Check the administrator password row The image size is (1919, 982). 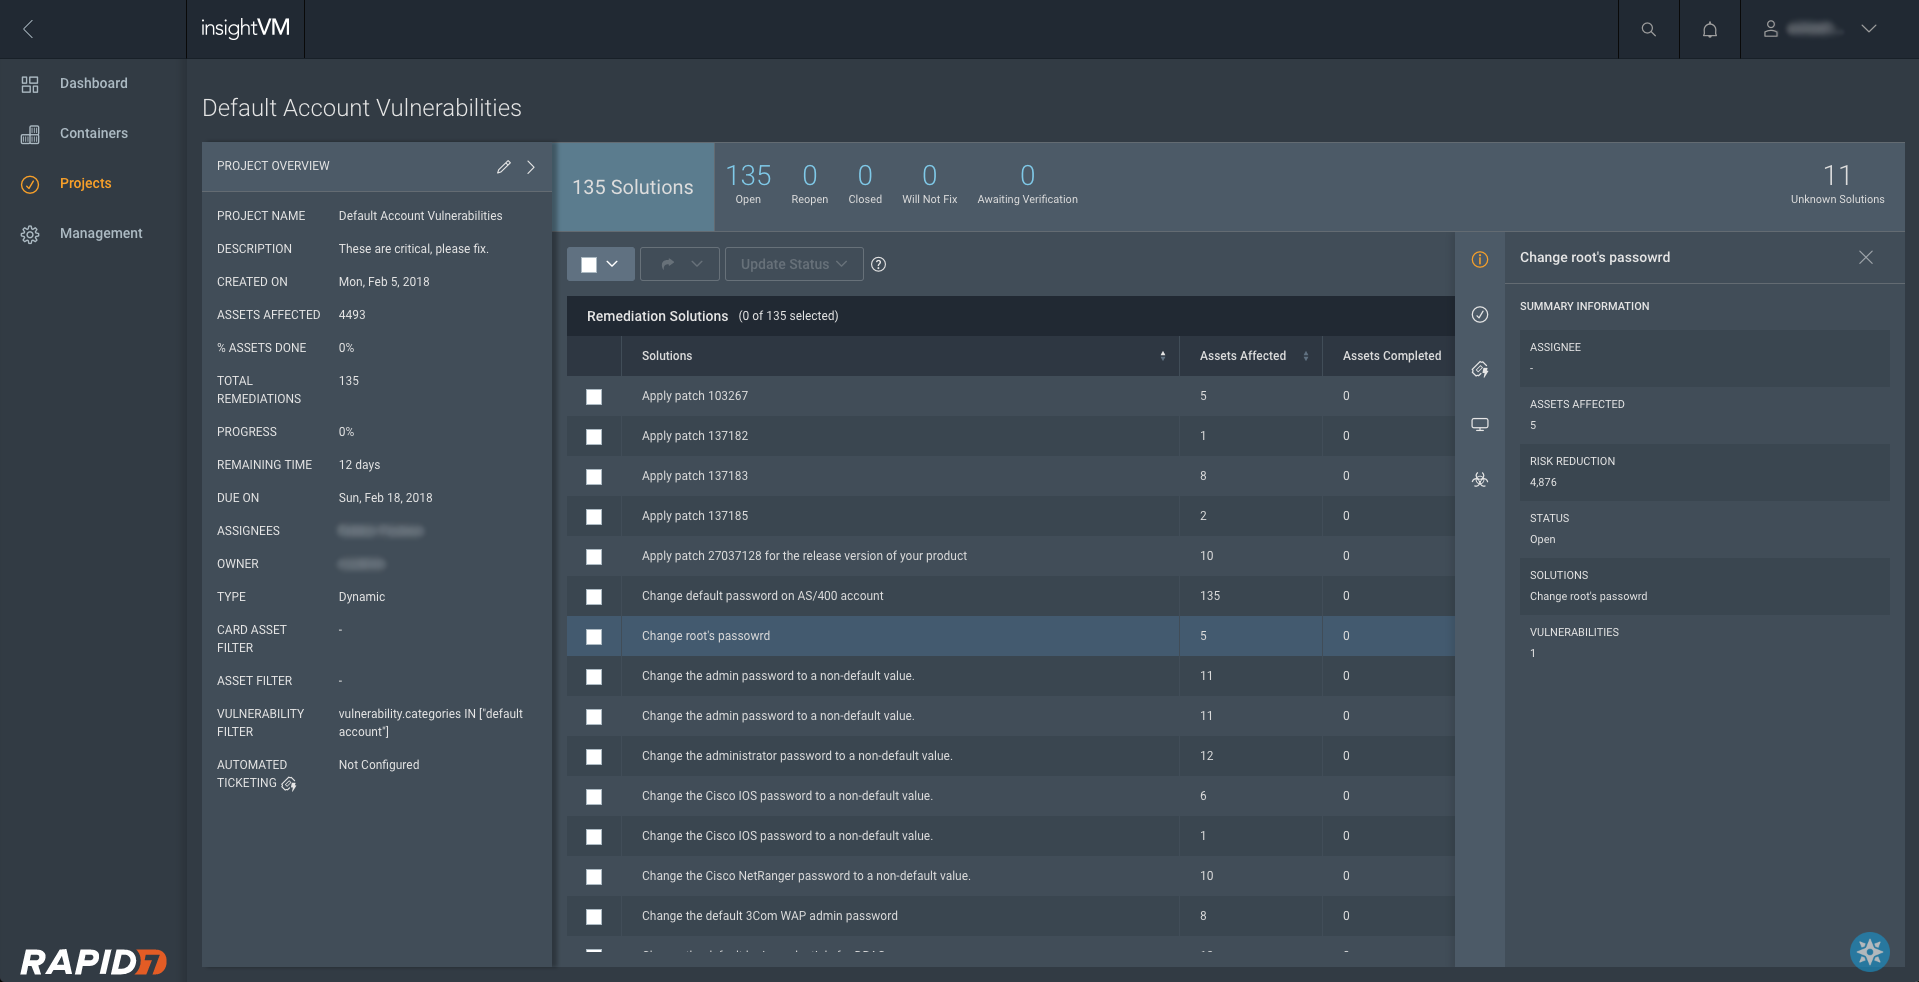[x=594, y=757]
